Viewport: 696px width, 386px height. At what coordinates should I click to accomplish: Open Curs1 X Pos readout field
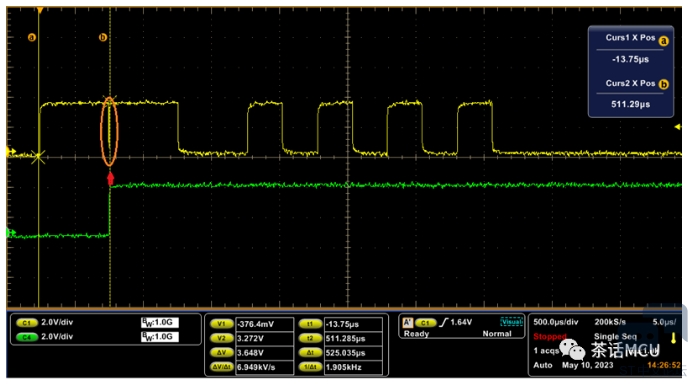tap(630, 59)
